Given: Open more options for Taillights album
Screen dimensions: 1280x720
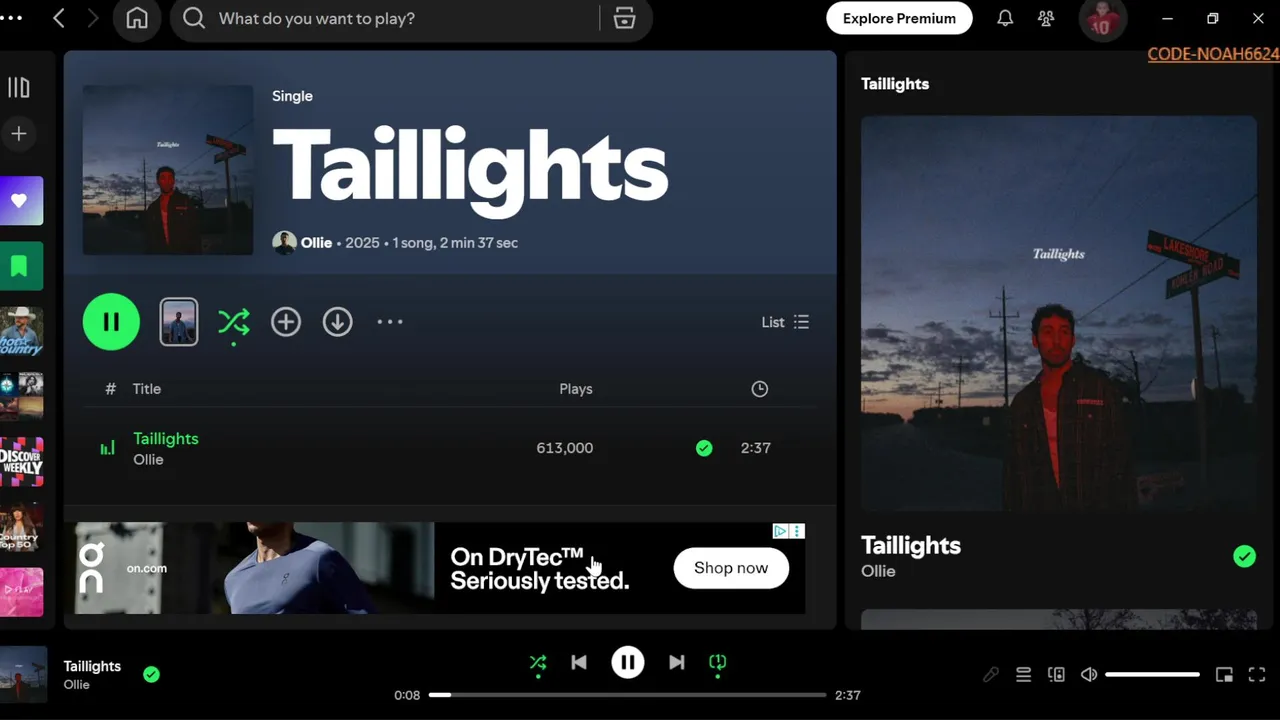Looking at the screenshot, I should 390,322.
